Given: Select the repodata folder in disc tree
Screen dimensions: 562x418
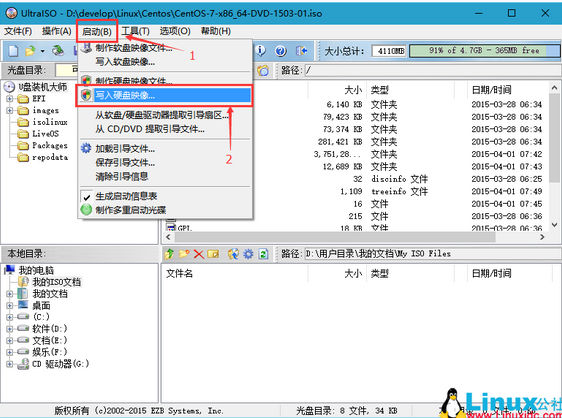Looking at the screenshot, I should coord(50,157).
